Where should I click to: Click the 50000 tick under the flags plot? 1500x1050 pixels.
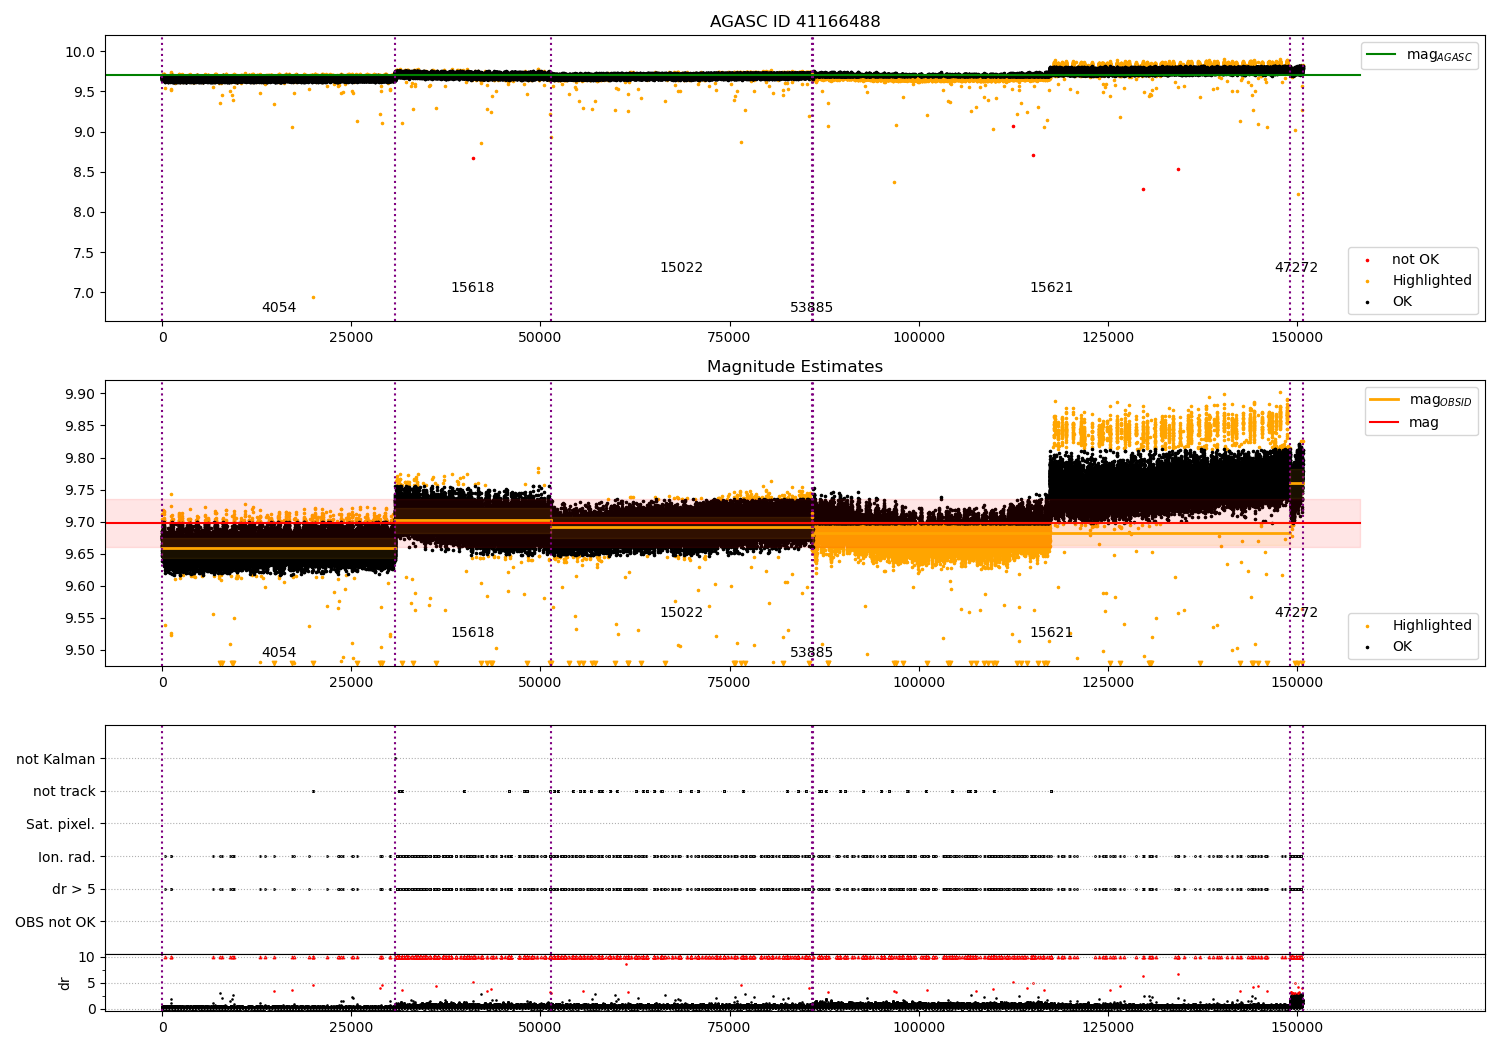540,1028
